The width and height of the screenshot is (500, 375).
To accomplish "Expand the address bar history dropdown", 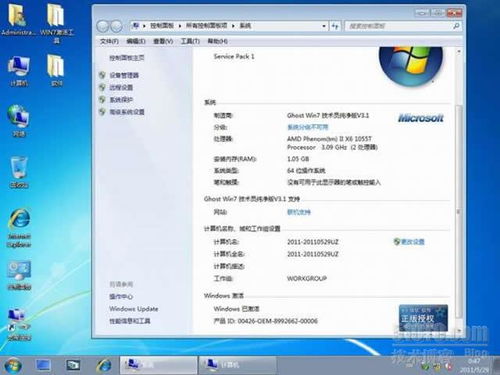I will pyautogui.click(x=324, y=26).
